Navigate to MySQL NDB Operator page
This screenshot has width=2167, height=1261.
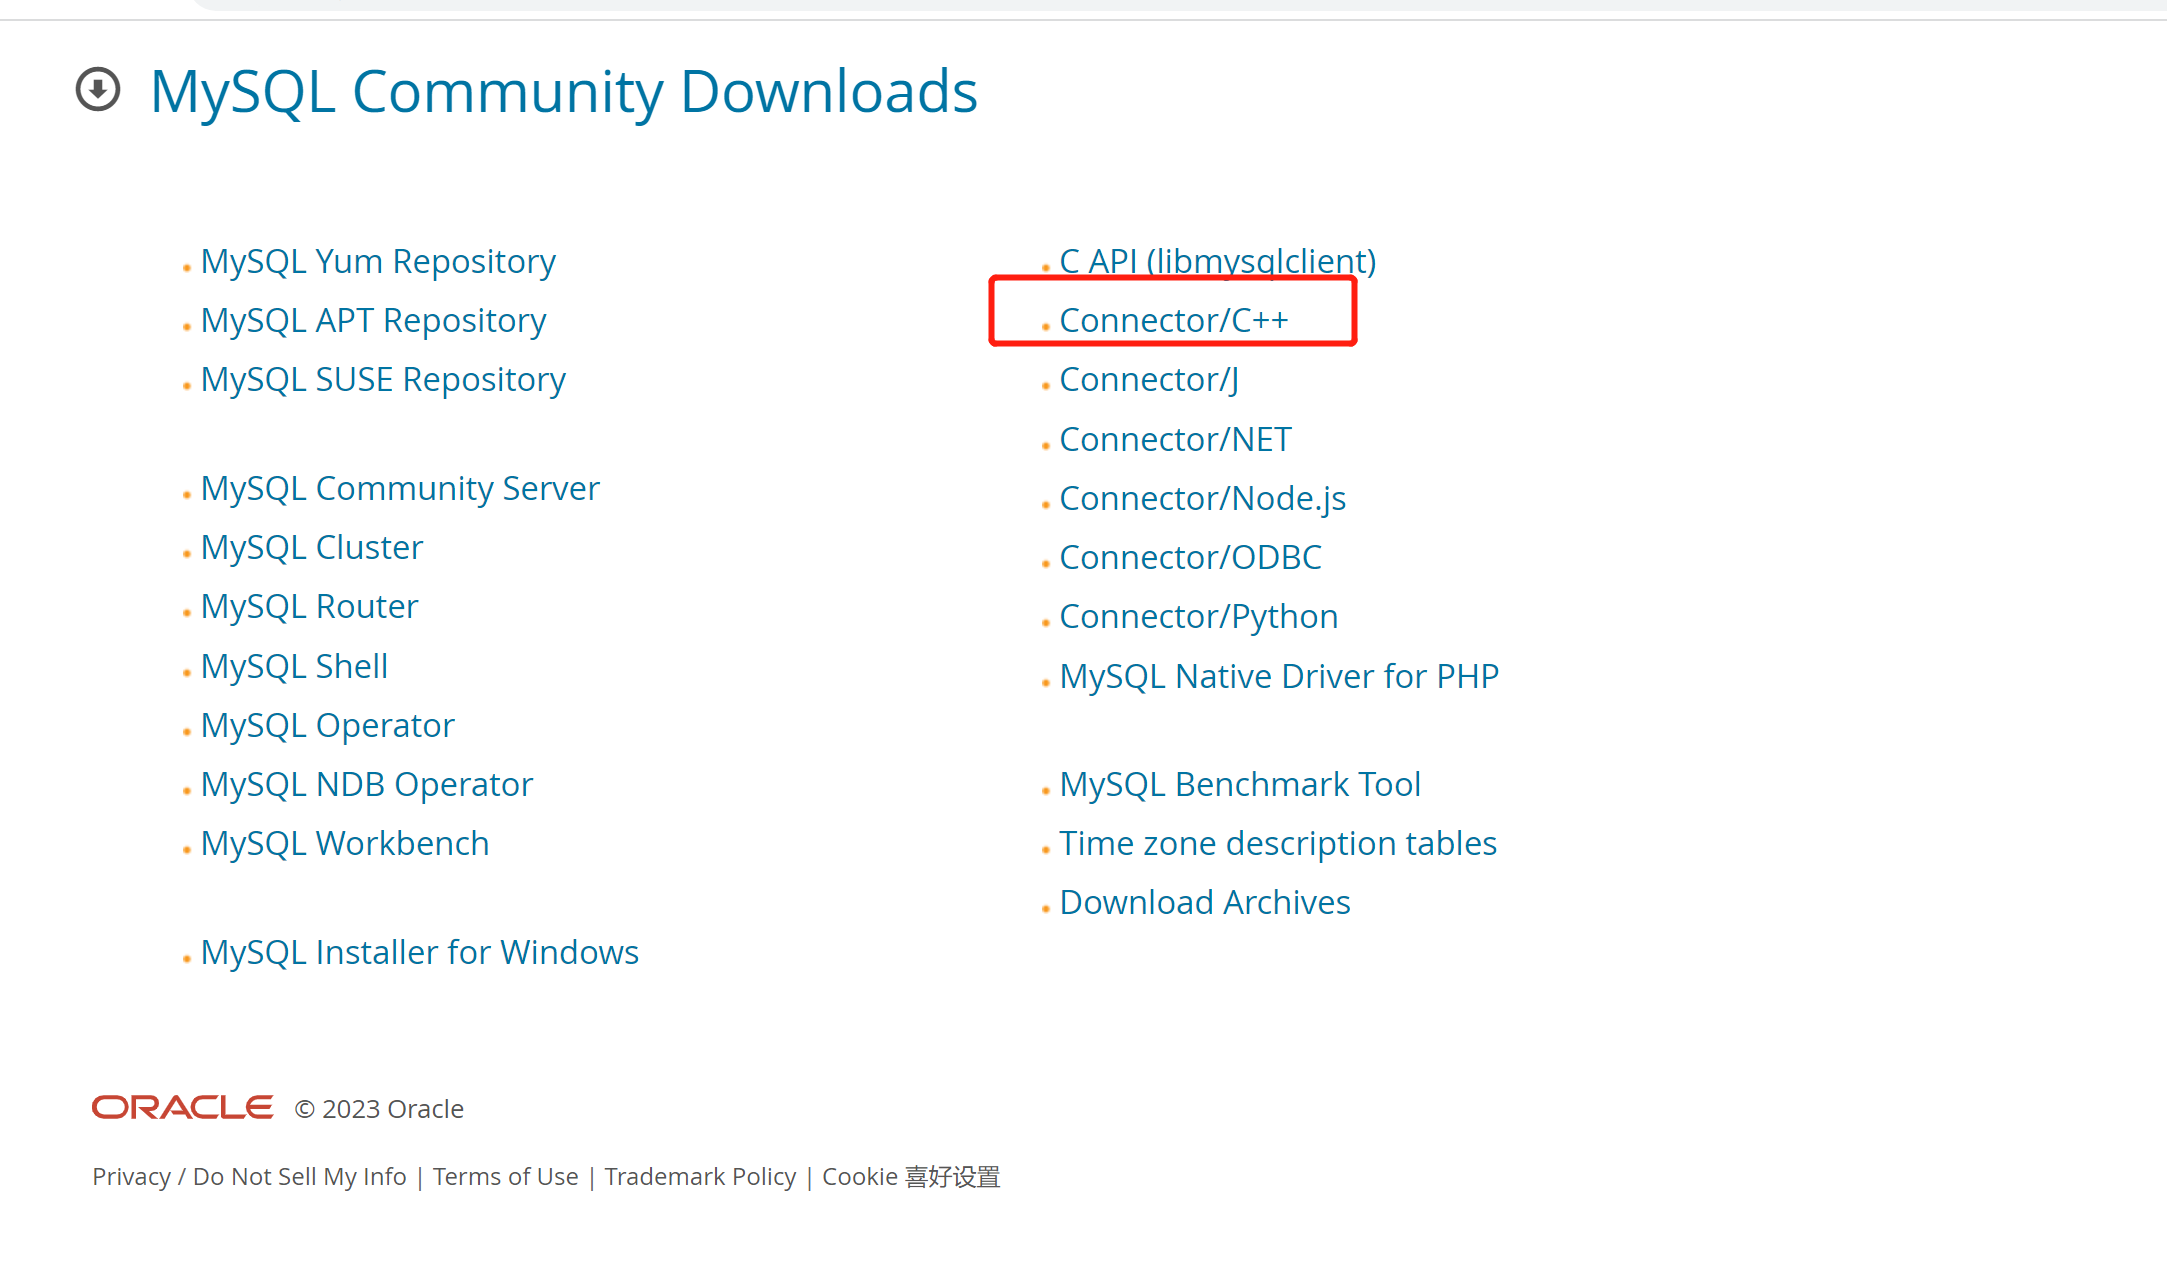click(x=368, y=782)
